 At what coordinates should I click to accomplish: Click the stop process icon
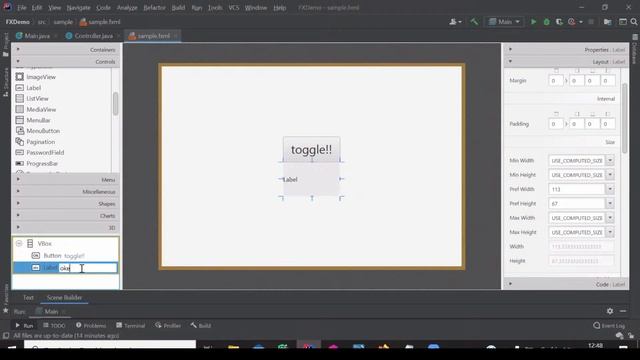click(591, 22)
